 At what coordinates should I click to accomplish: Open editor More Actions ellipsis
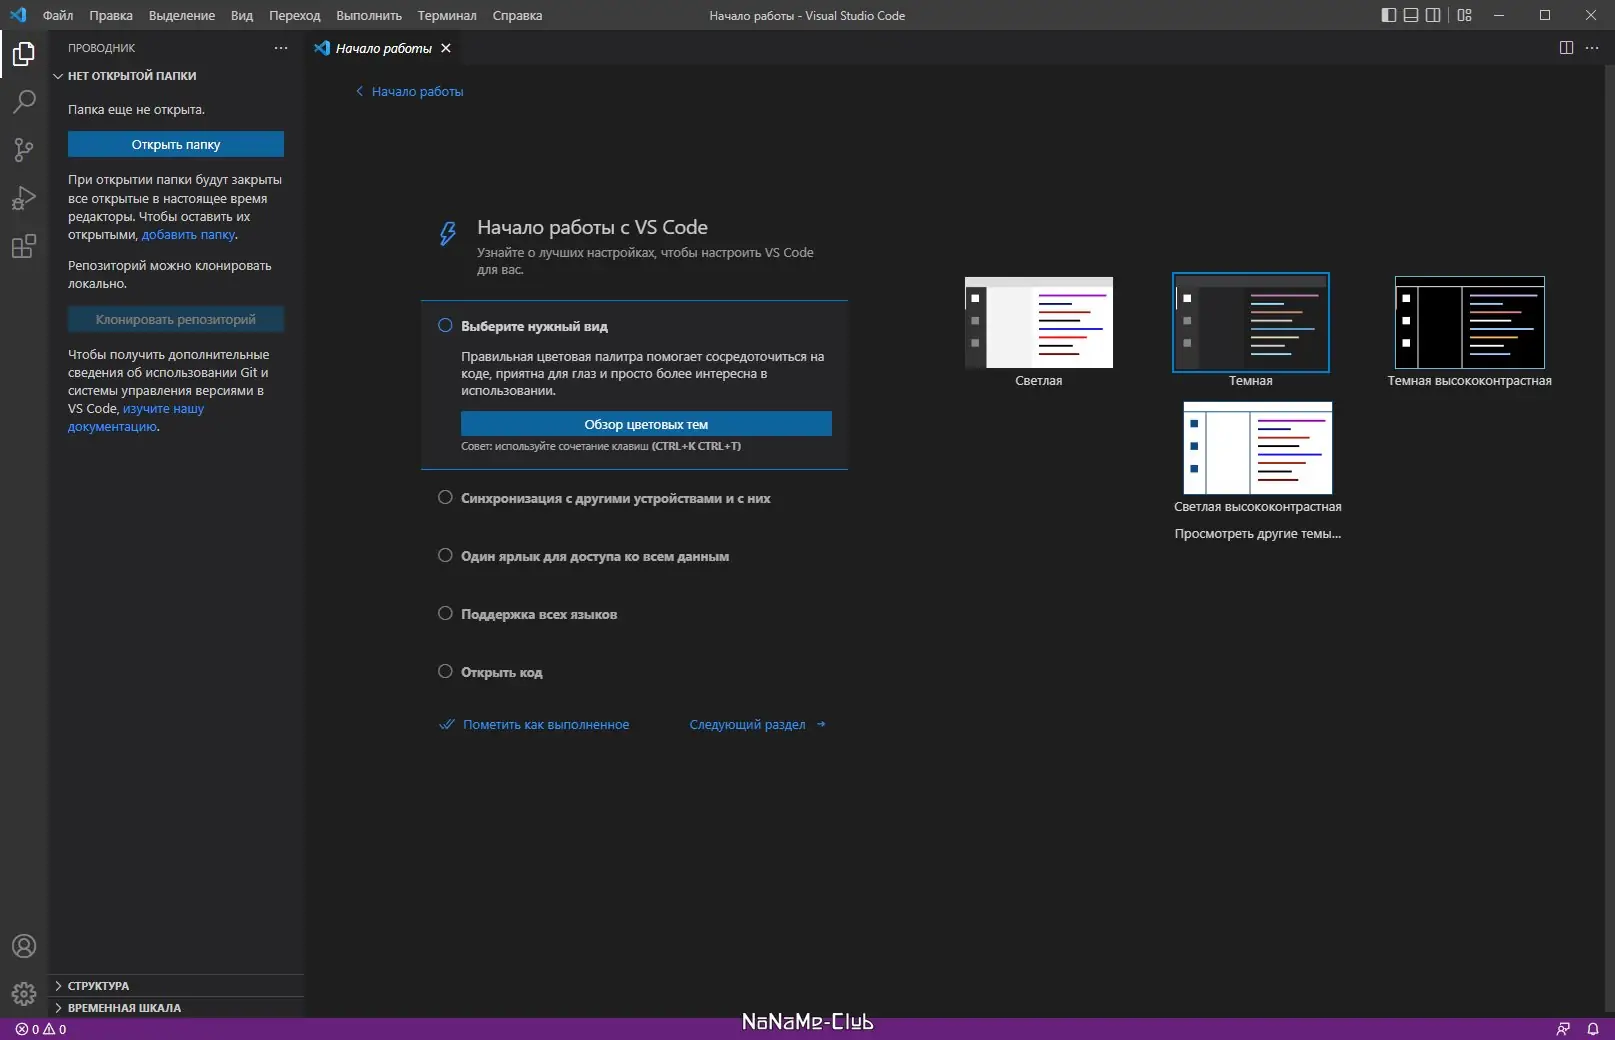[1592, 48]
